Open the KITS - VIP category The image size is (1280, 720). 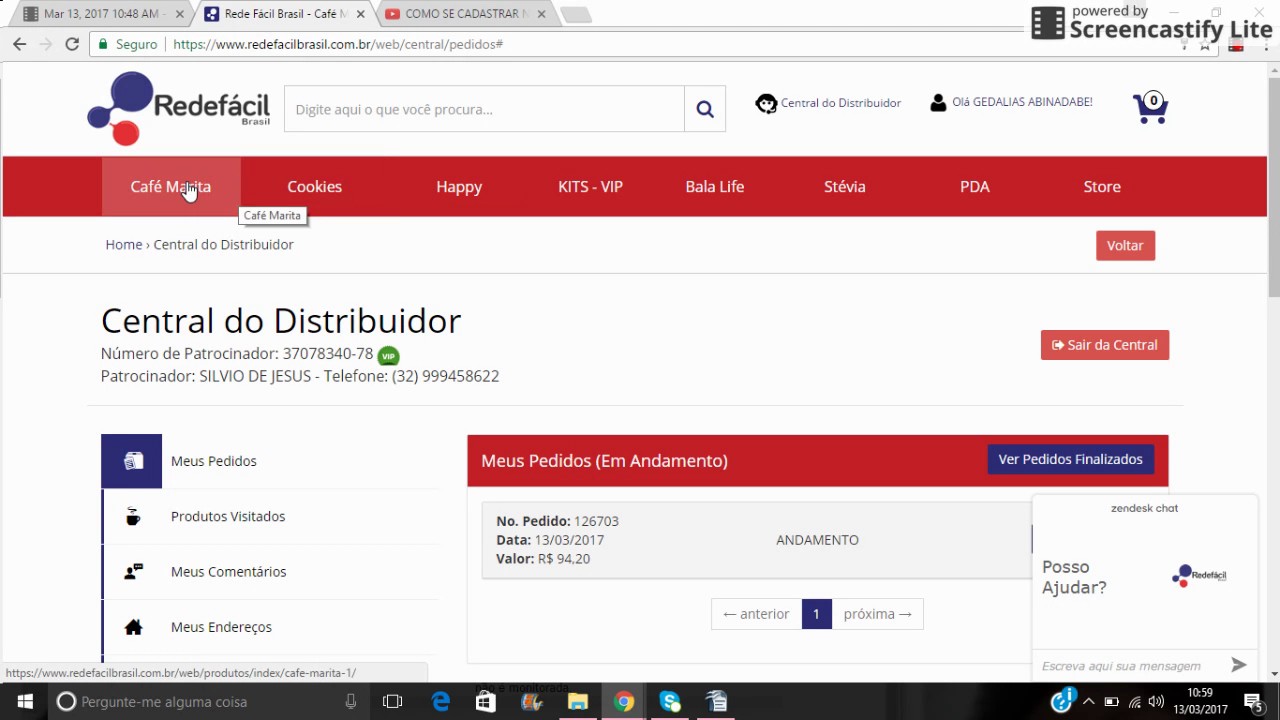coord(590,186)
